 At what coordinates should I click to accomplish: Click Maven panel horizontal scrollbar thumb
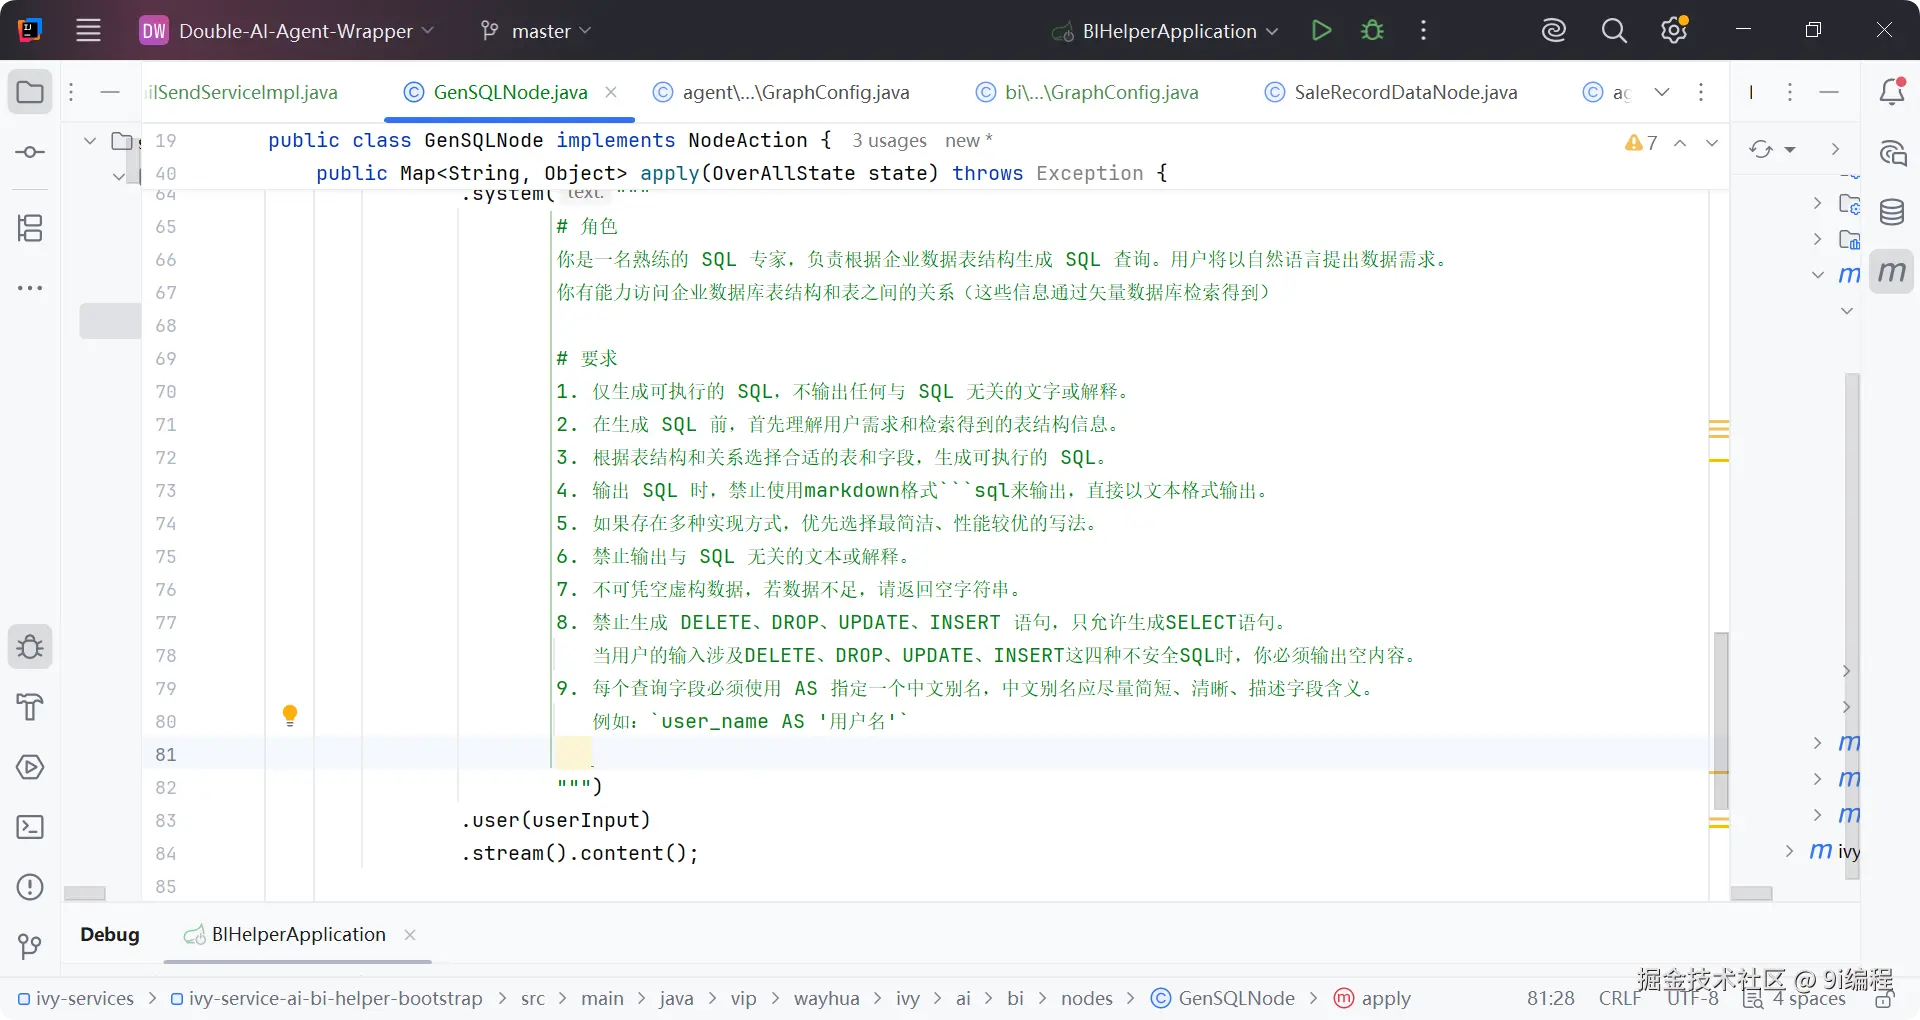[x=1751, y=893]
